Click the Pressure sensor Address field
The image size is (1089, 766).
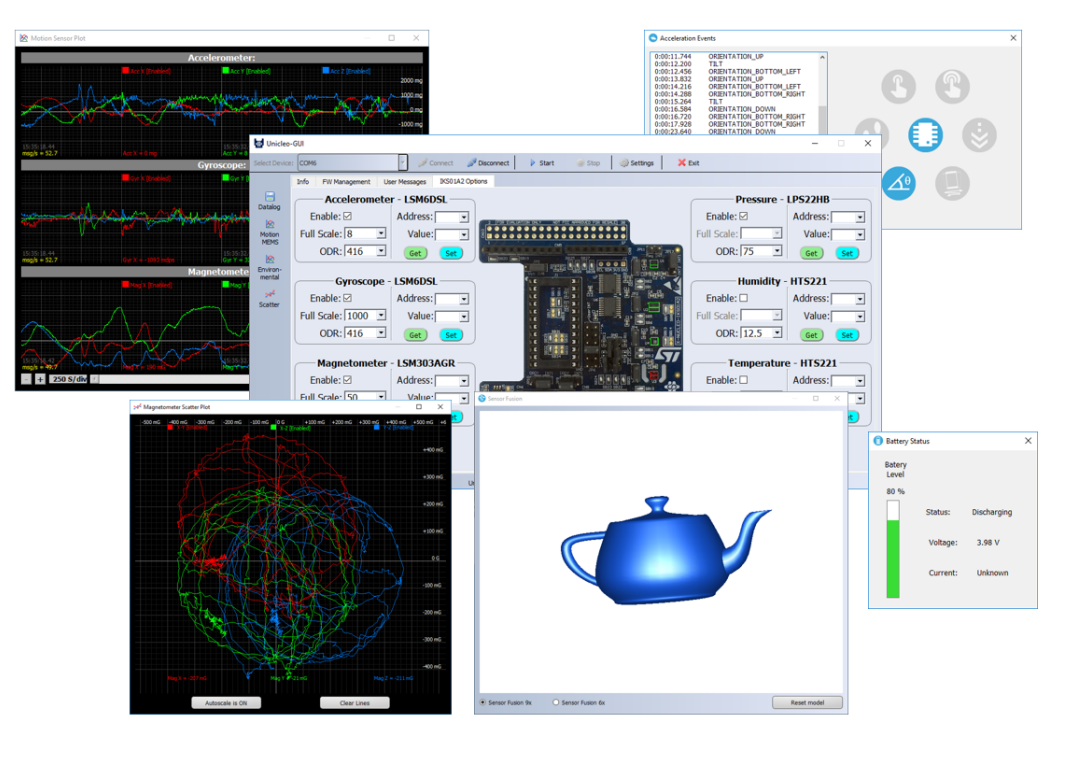[x=849, y=217]
